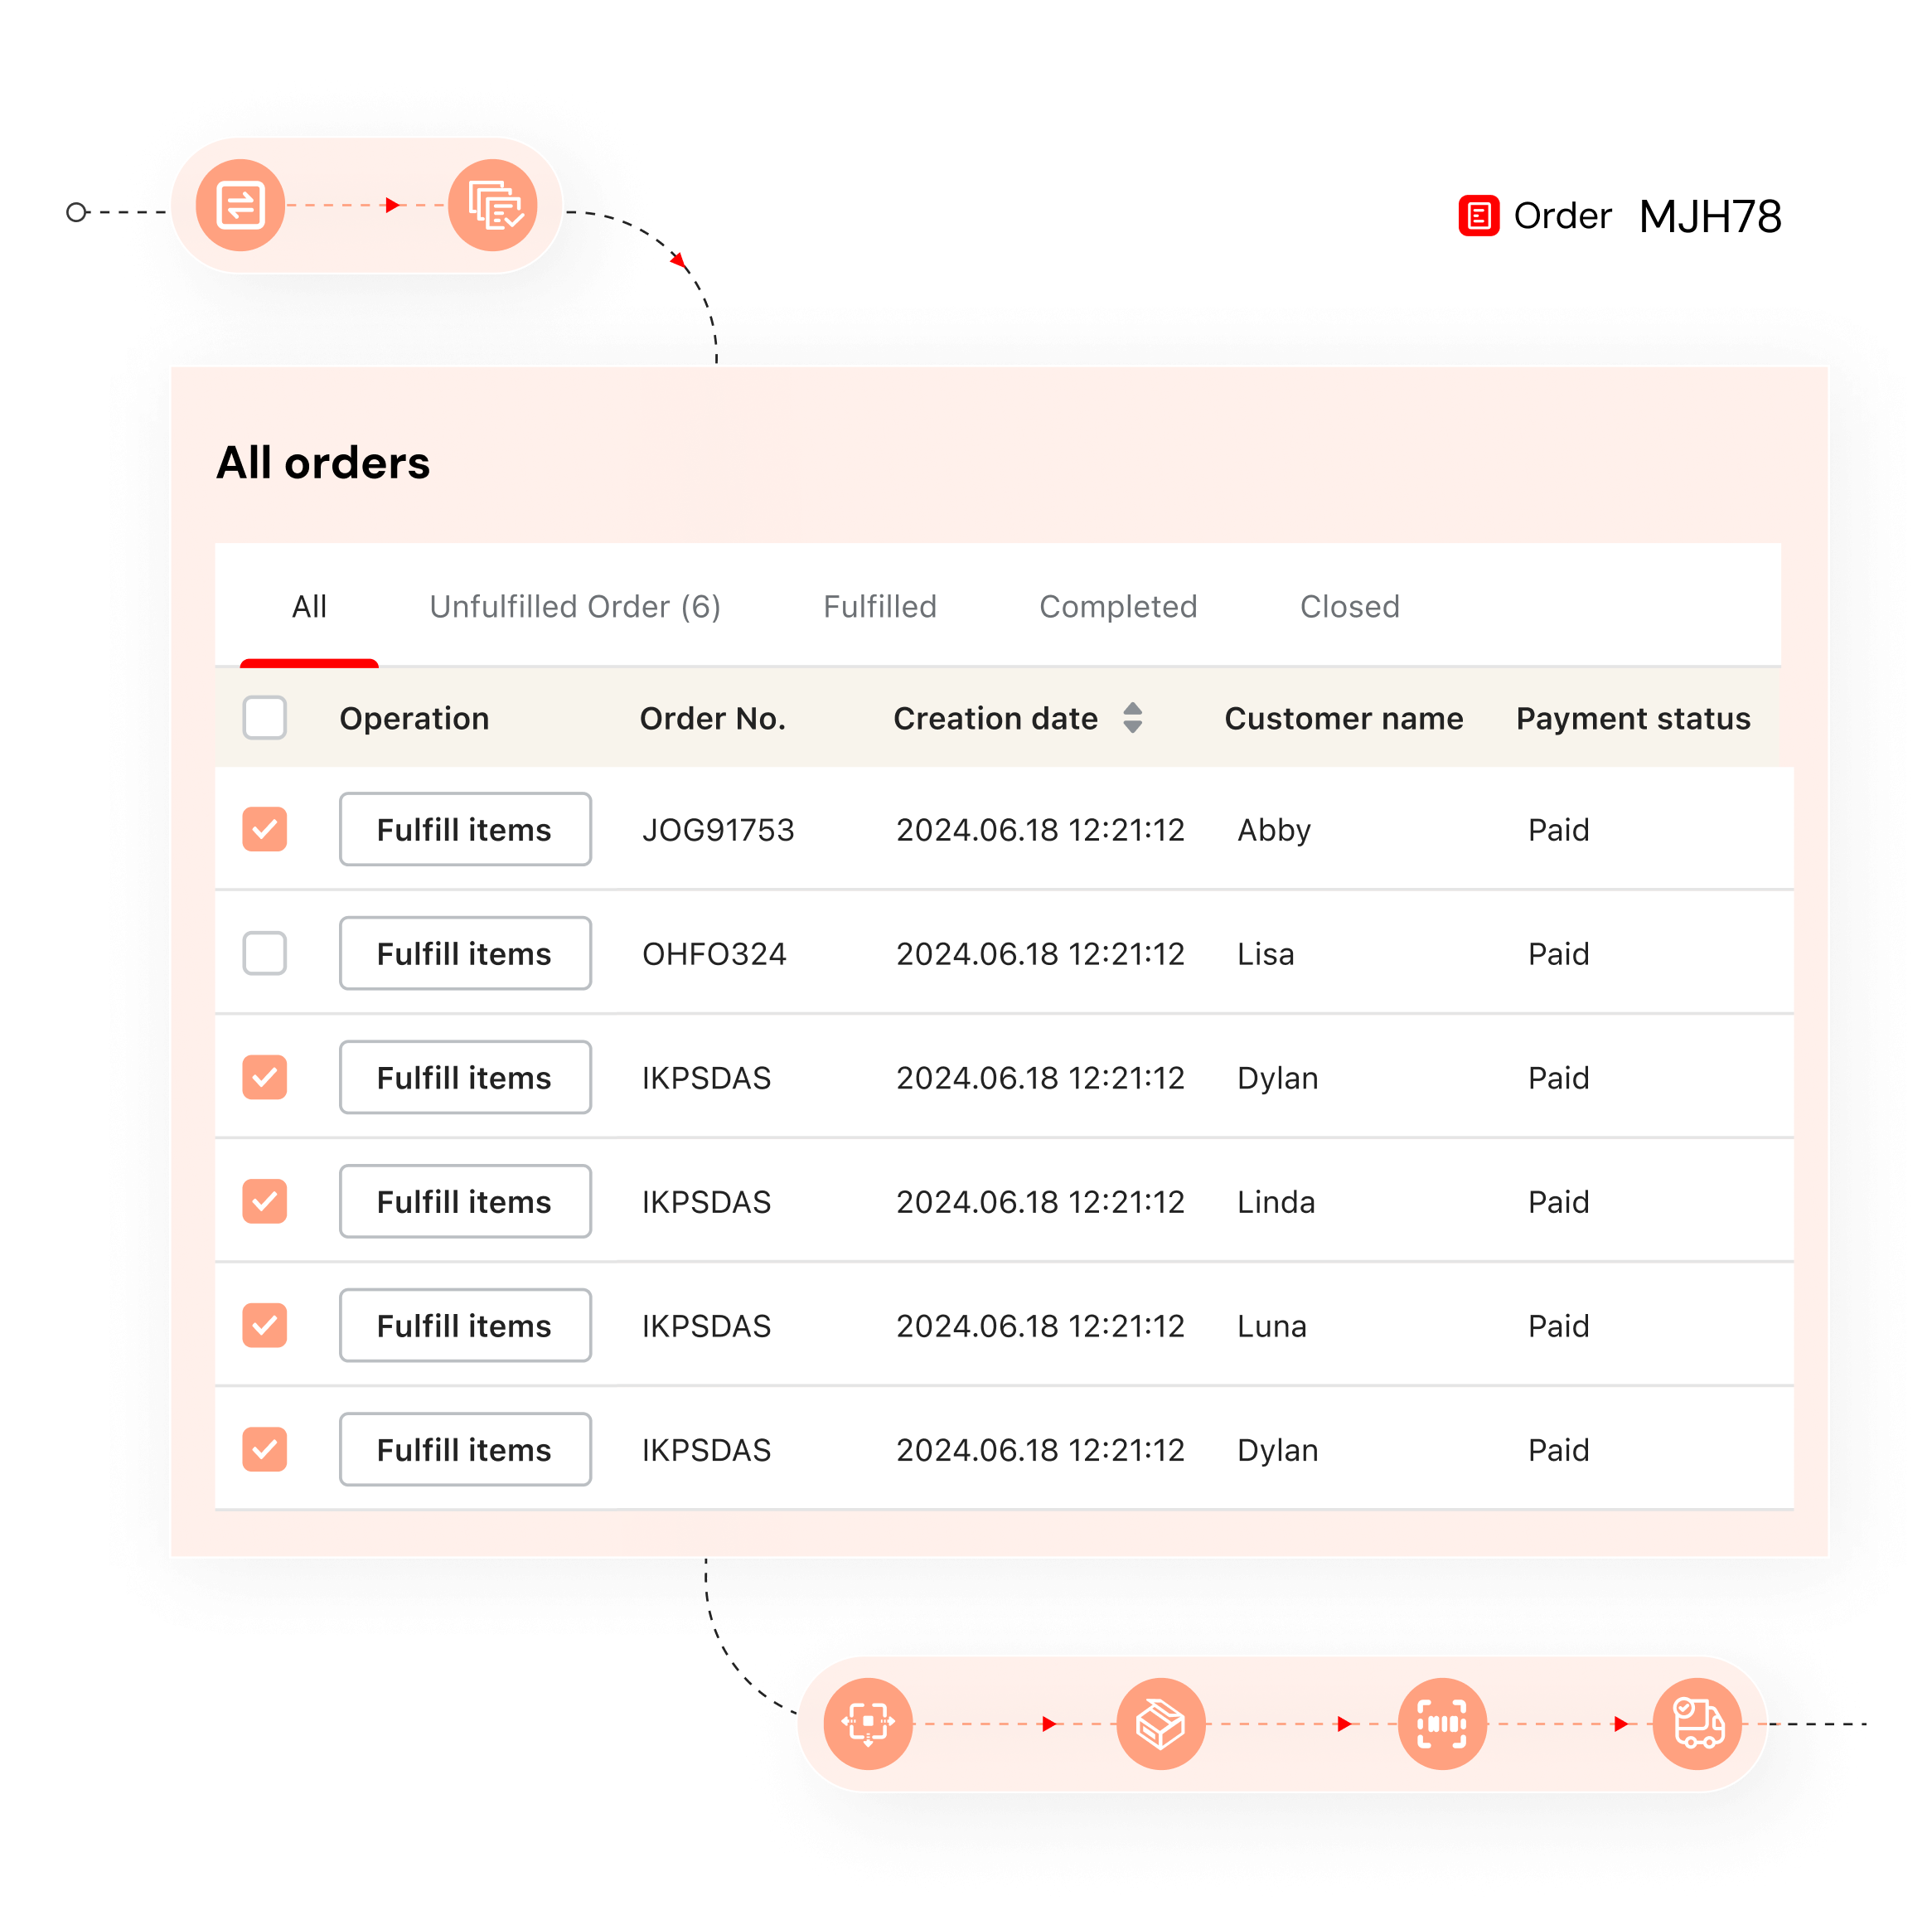Click Fulfill items for Abby's order
The width and height of the screenshot is (1932, 1930).
click(465, 829)
